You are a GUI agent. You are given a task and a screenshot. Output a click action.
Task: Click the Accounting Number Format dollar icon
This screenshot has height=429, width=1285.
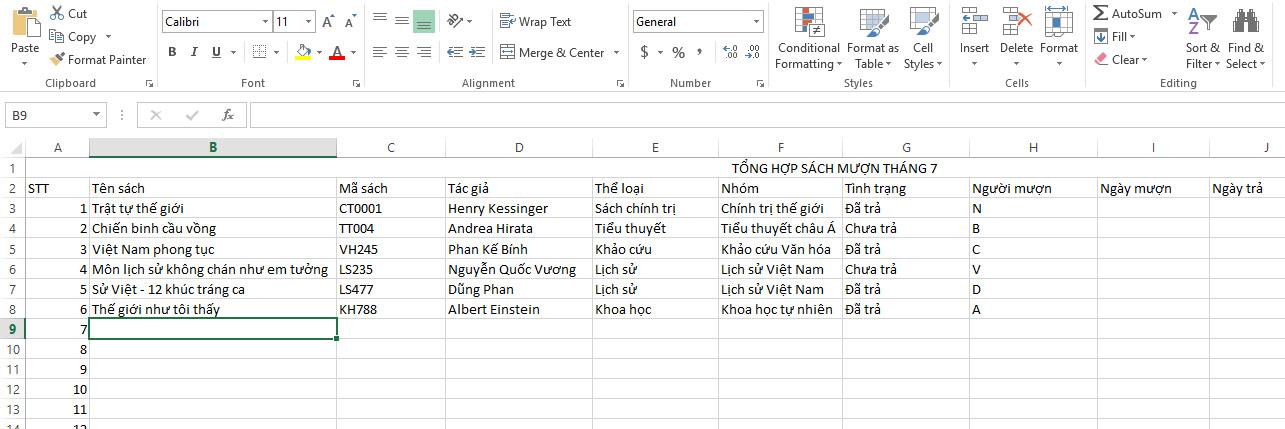click(644, 52)
